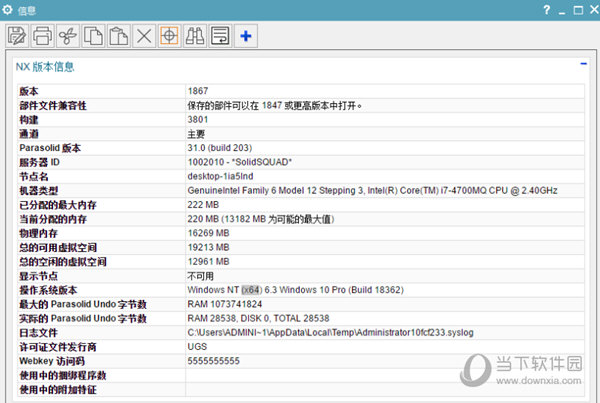
Task: Select Parasolid version 31.0 (build 203)
Action: [x=220, y=148]
